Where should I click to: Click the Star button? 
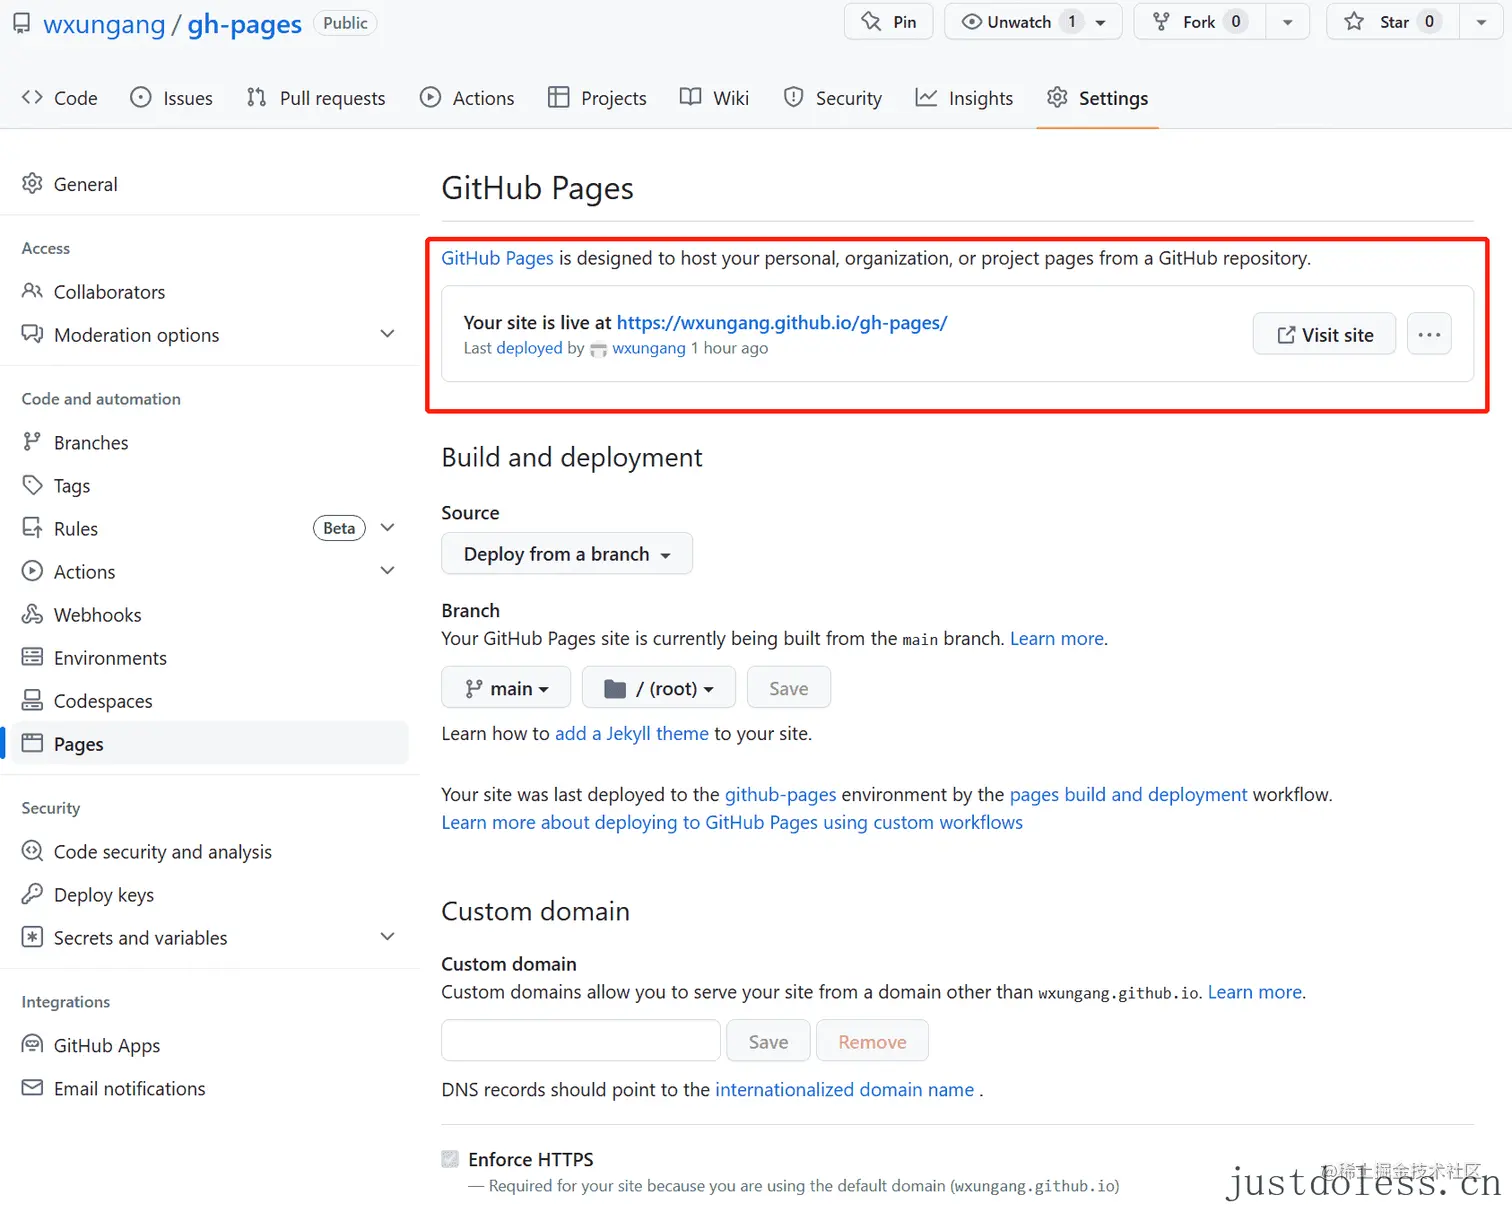(x=1392, y=22)
